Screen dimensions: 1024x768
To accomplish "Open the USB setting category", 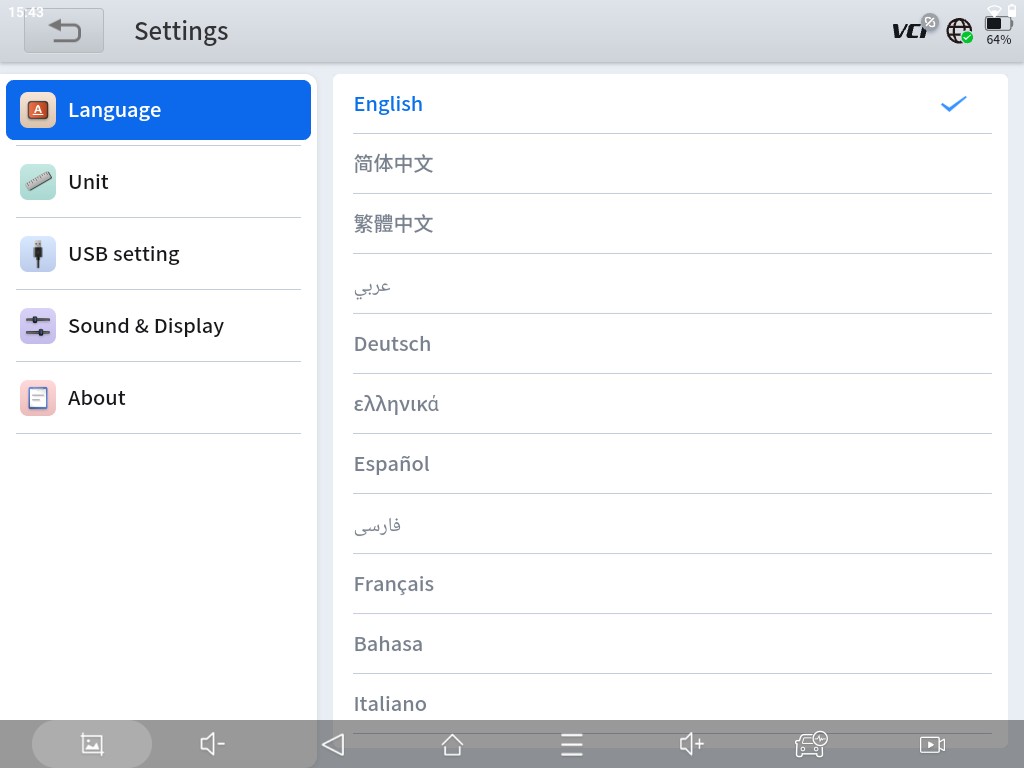I will coord(158,254).
